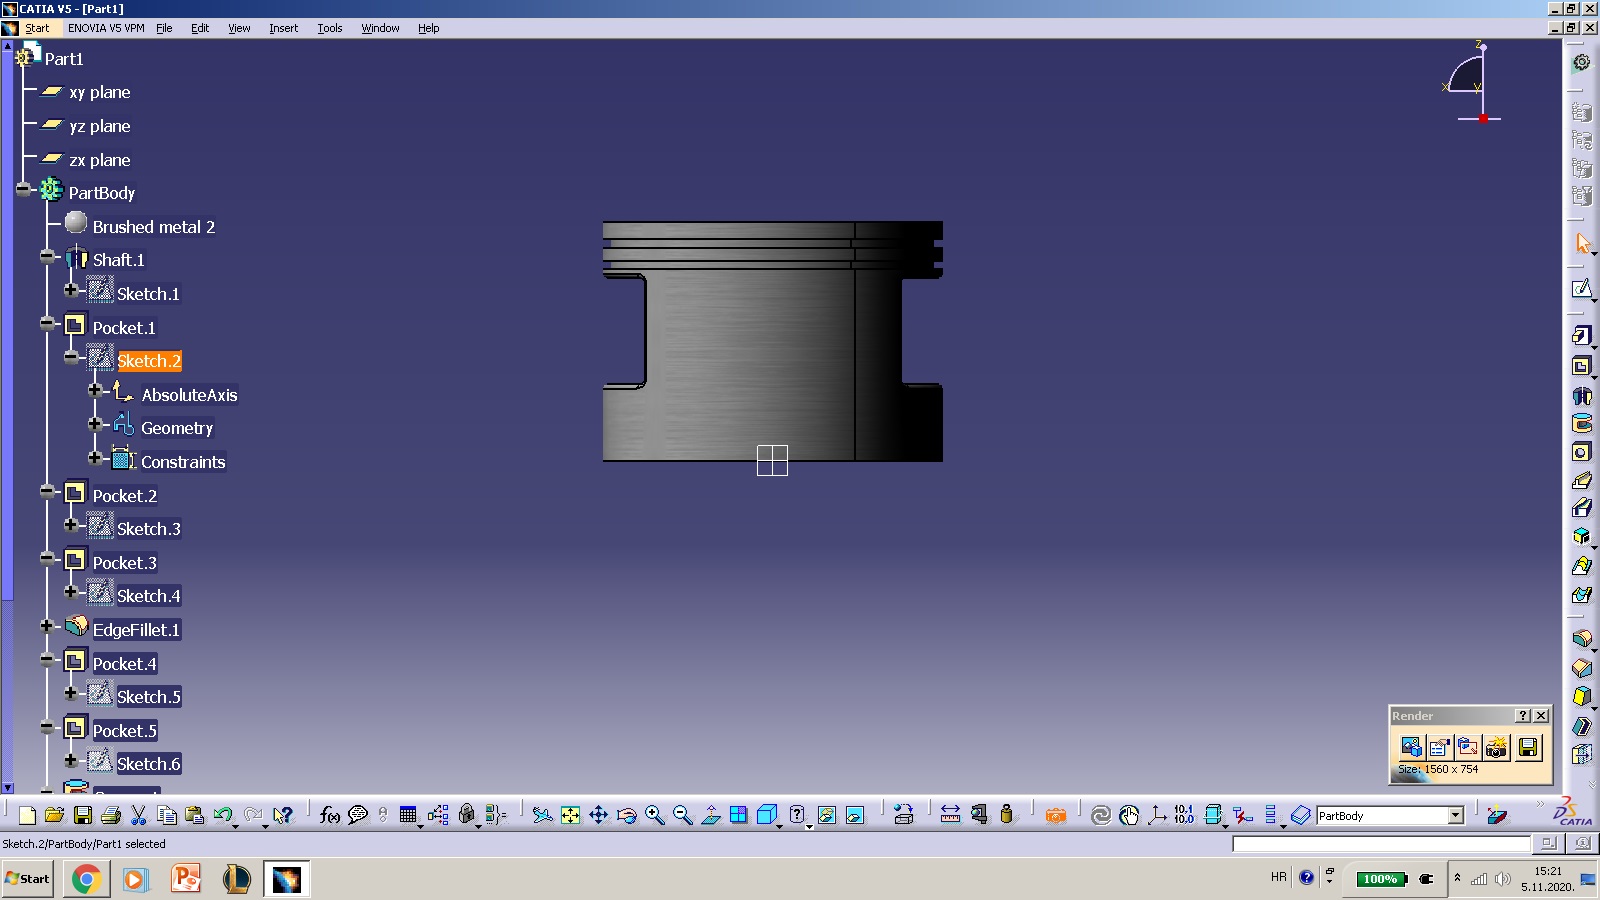Expand the Geometry node under Sketch.2

click(95, 424)
